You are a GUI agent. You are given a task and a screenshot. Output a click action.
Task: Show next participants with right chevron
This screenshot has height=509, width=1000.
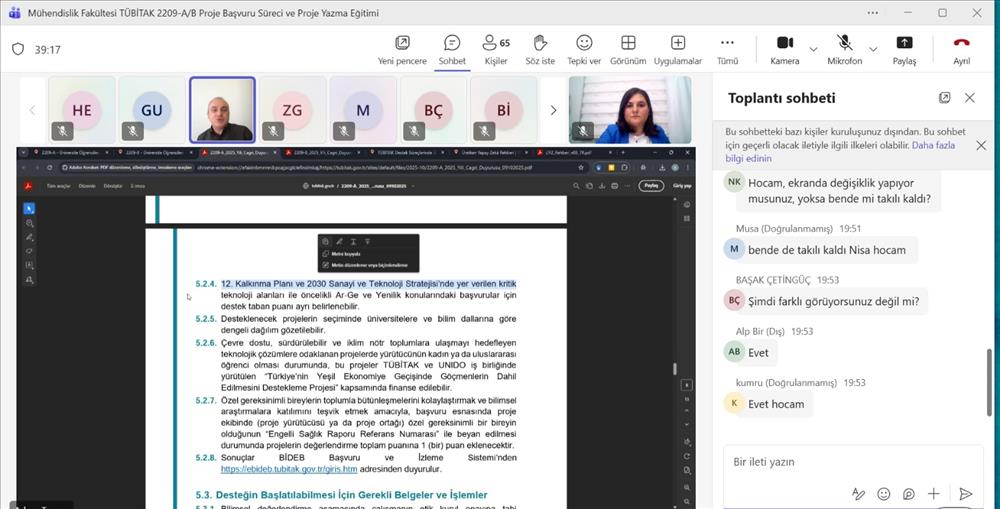pos(553,110)
